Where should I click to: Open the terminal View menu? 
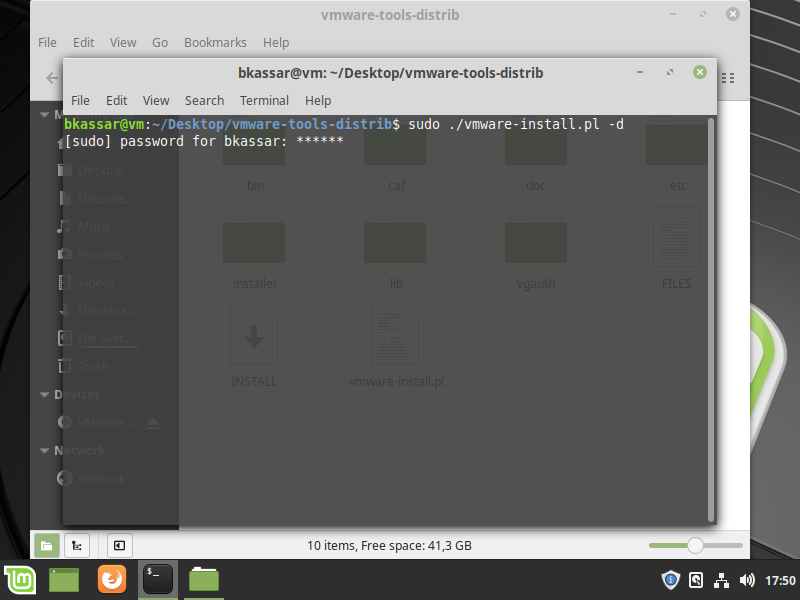tap(156, 101)
